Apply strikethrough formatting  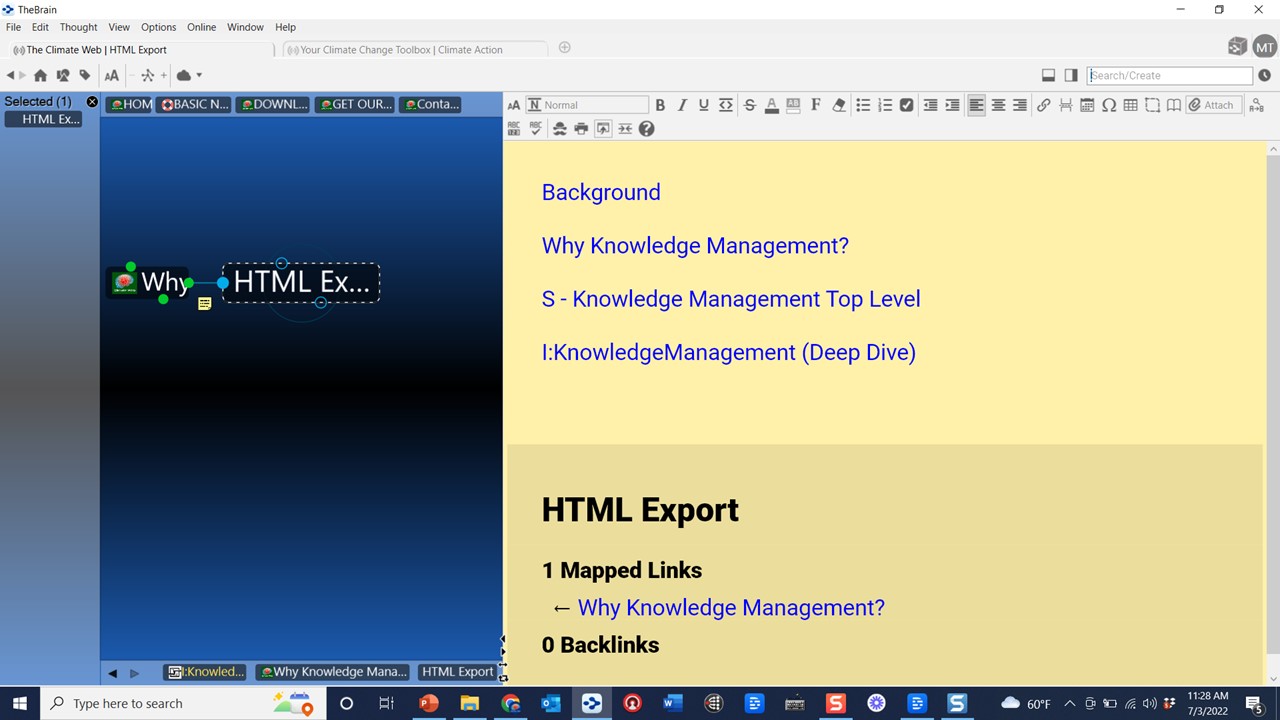750,105
